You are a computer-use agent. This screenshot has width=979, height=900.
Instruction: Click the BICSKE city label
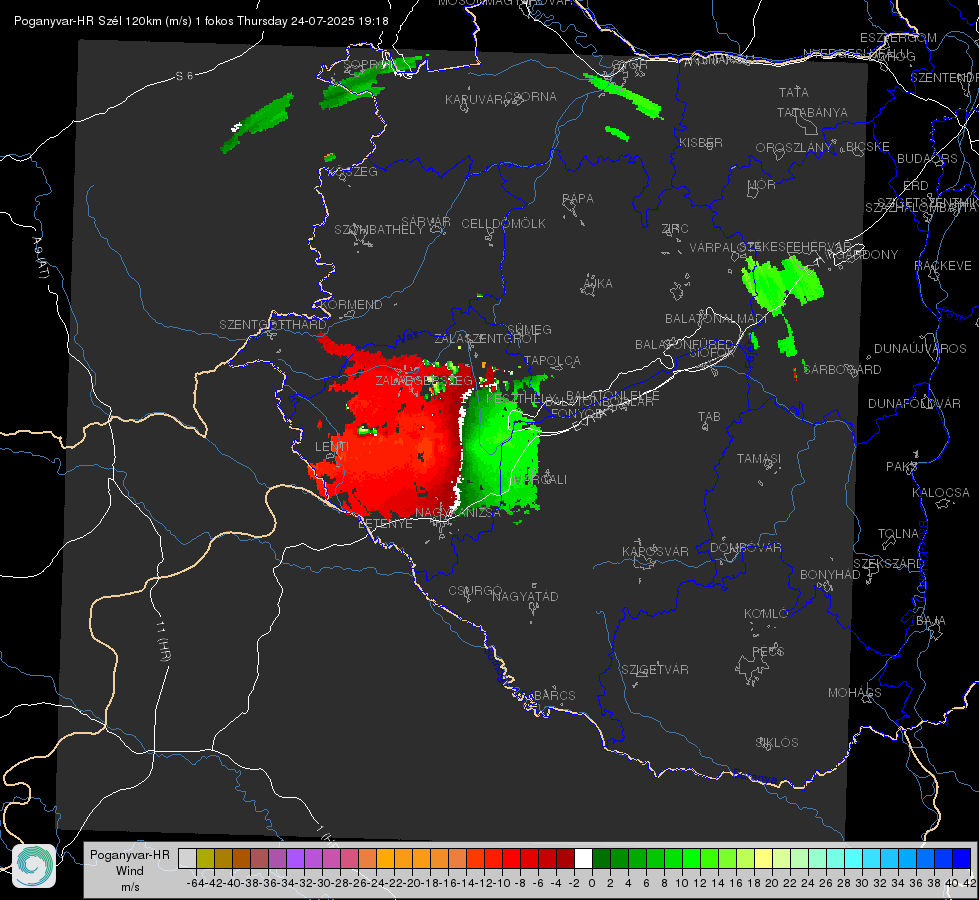tap(868, 147)
